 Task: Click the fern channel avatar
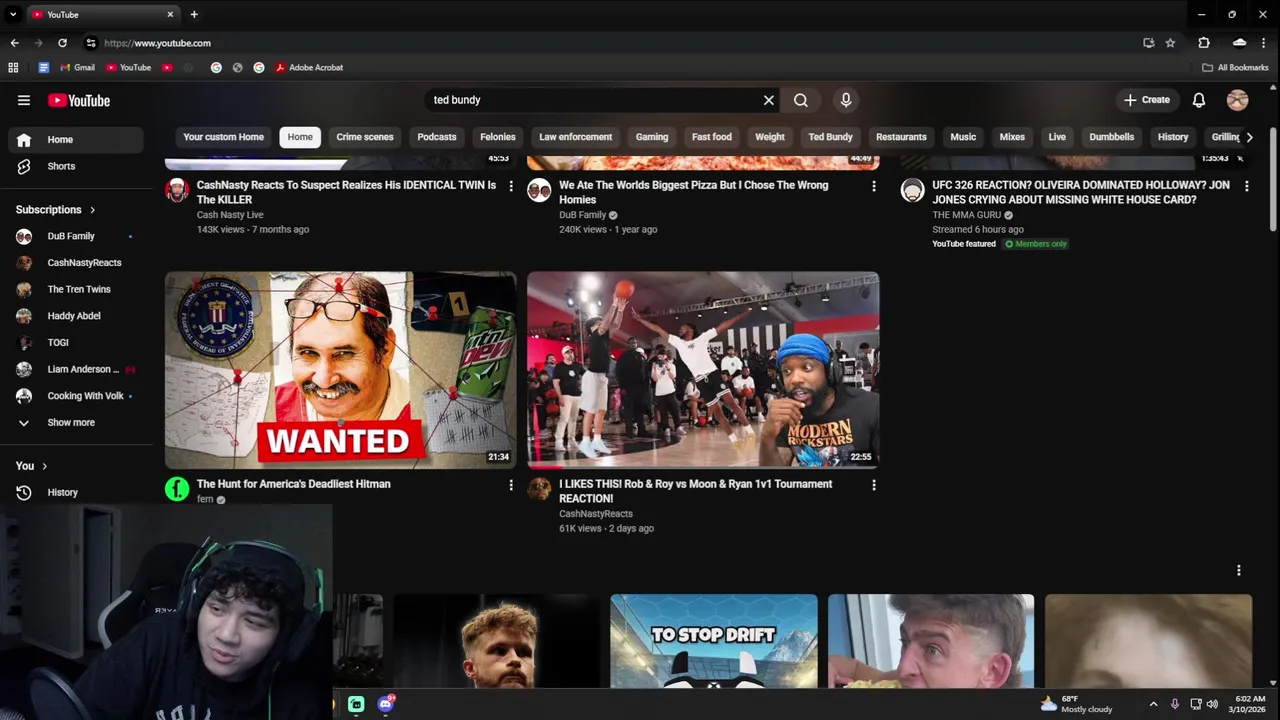tap(177, 489)
